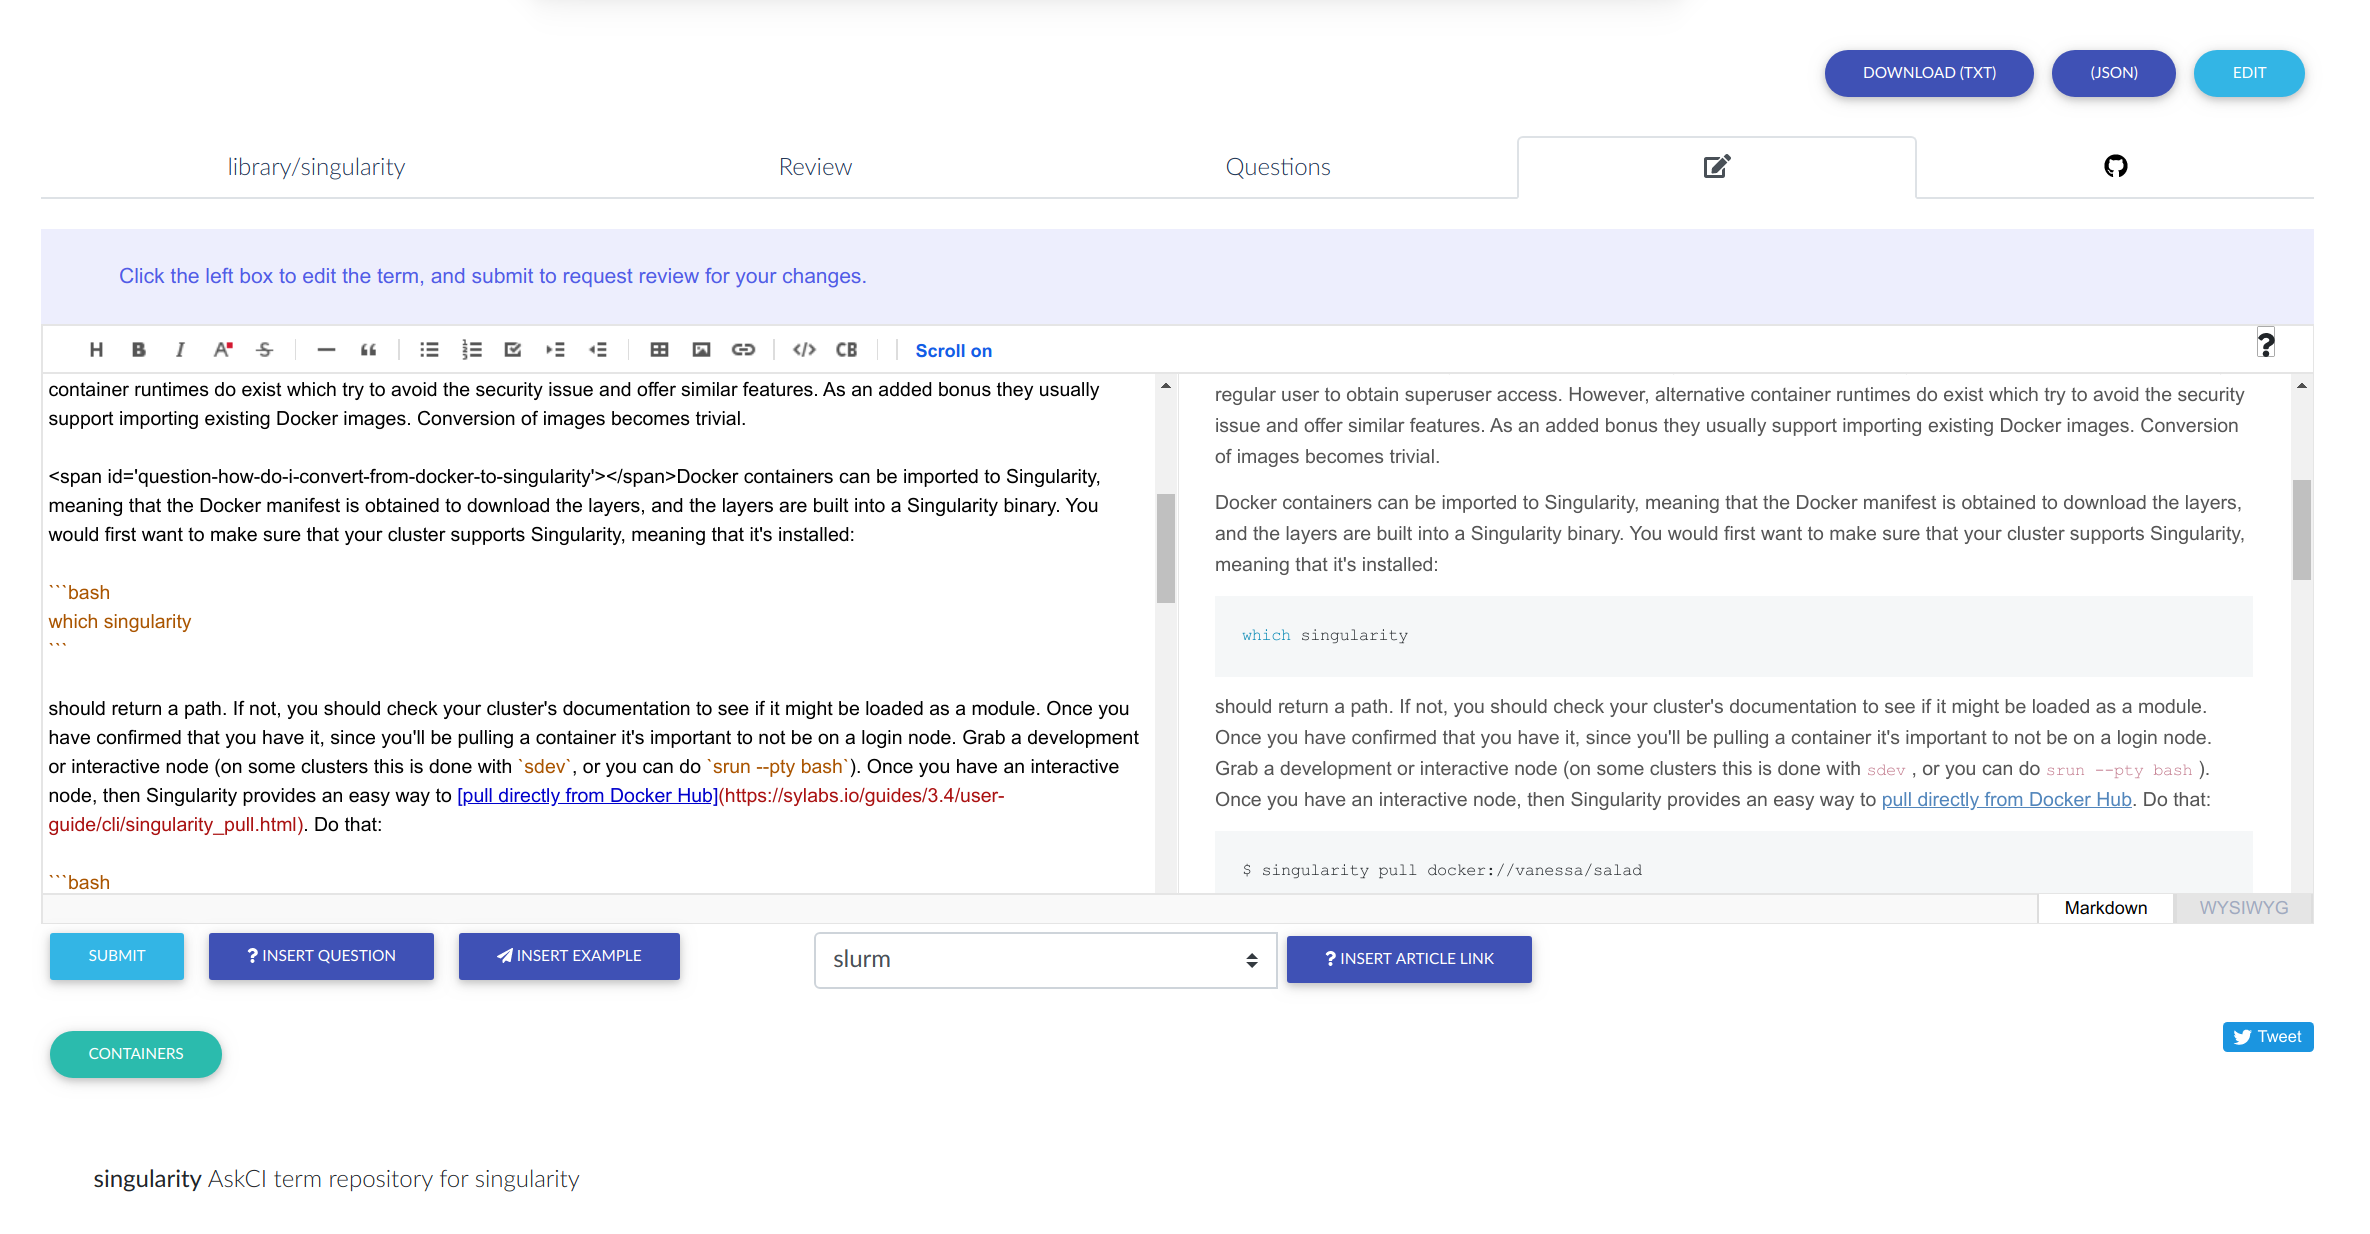The height and width of the screenshot is (1234, 2370).
Task: Share with the Tweet button
Action: [x=2268, y=1037]
